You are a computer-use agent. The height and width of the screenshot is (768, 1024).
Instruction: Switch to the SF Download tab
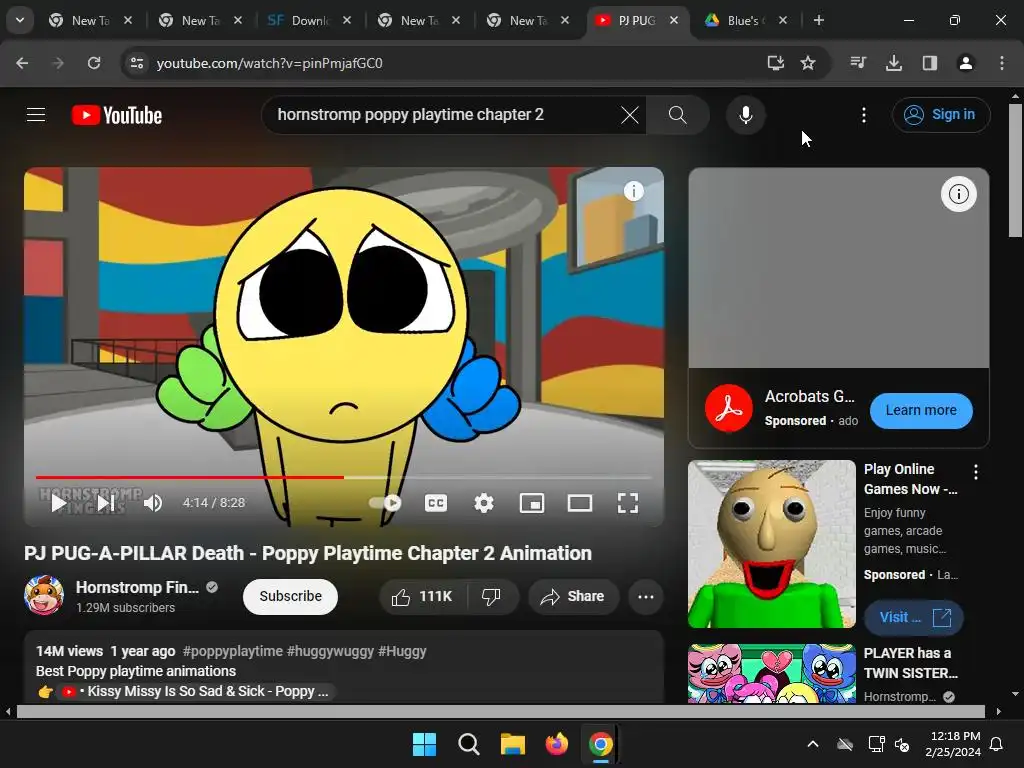point(308,21)
